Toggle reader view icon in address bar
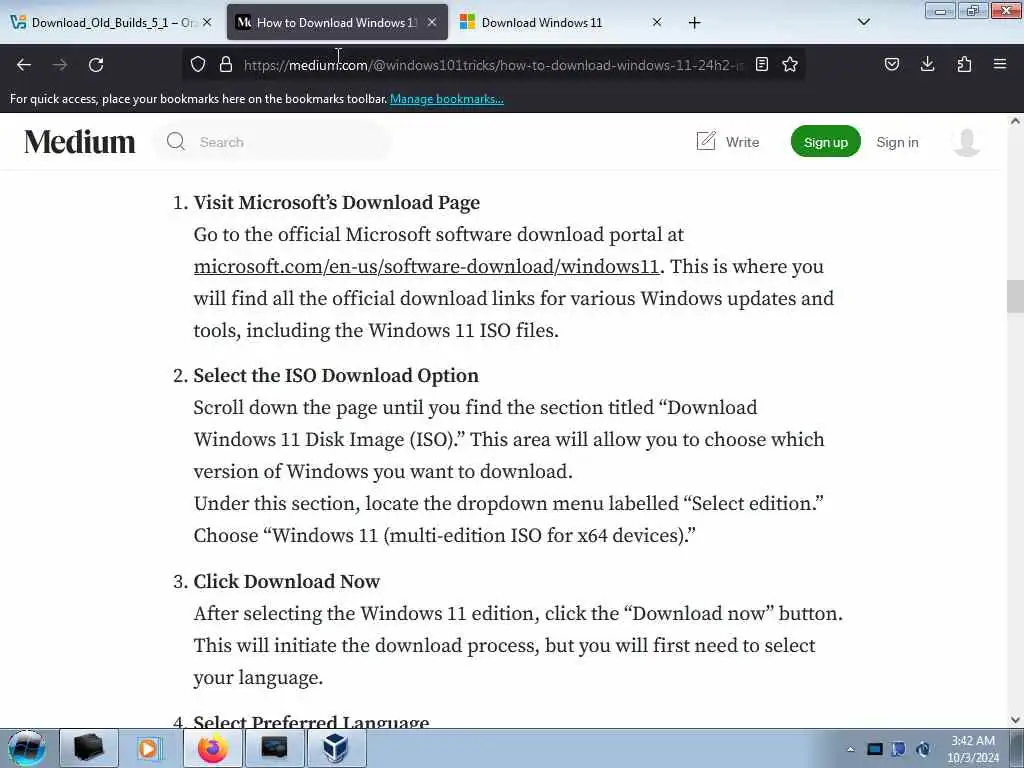 [x=761, y=64]
